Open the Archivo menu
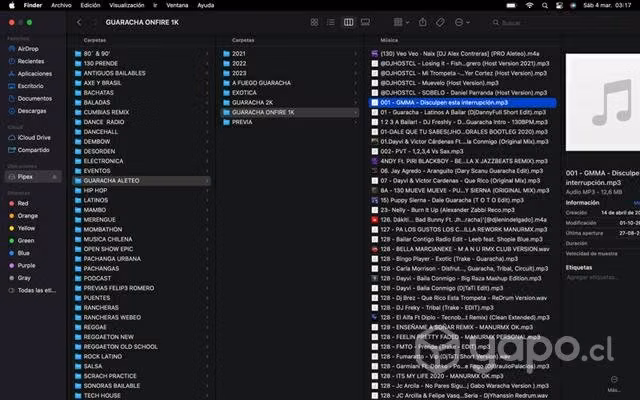640x400 pixels. point(61,5)
